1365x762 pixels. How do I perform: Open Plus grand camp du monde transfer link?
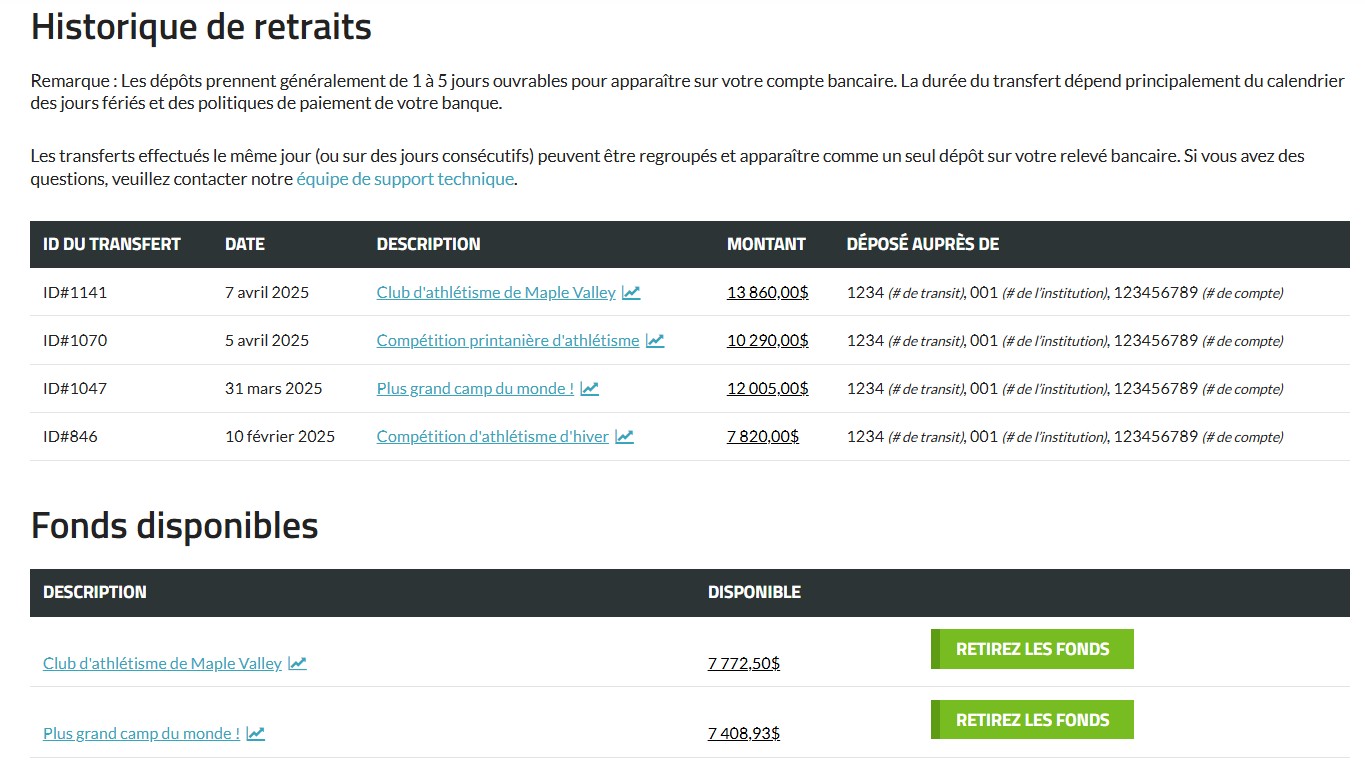(x=475, y=389)
